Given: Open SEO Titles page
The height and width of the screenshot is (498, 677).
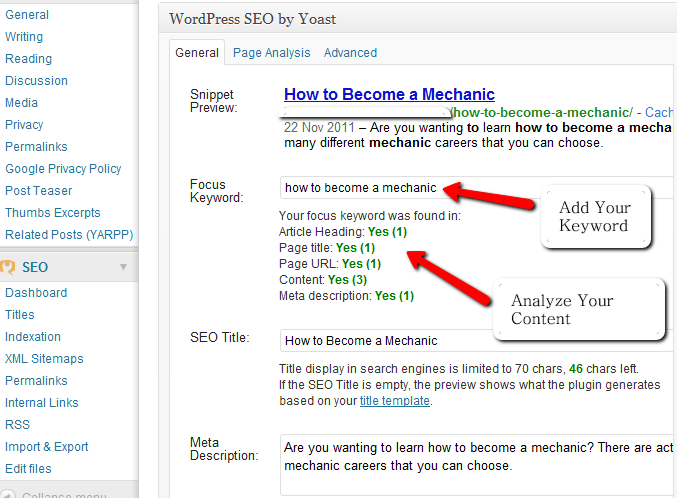Looking at the screenshot, I should pos(20,315).
